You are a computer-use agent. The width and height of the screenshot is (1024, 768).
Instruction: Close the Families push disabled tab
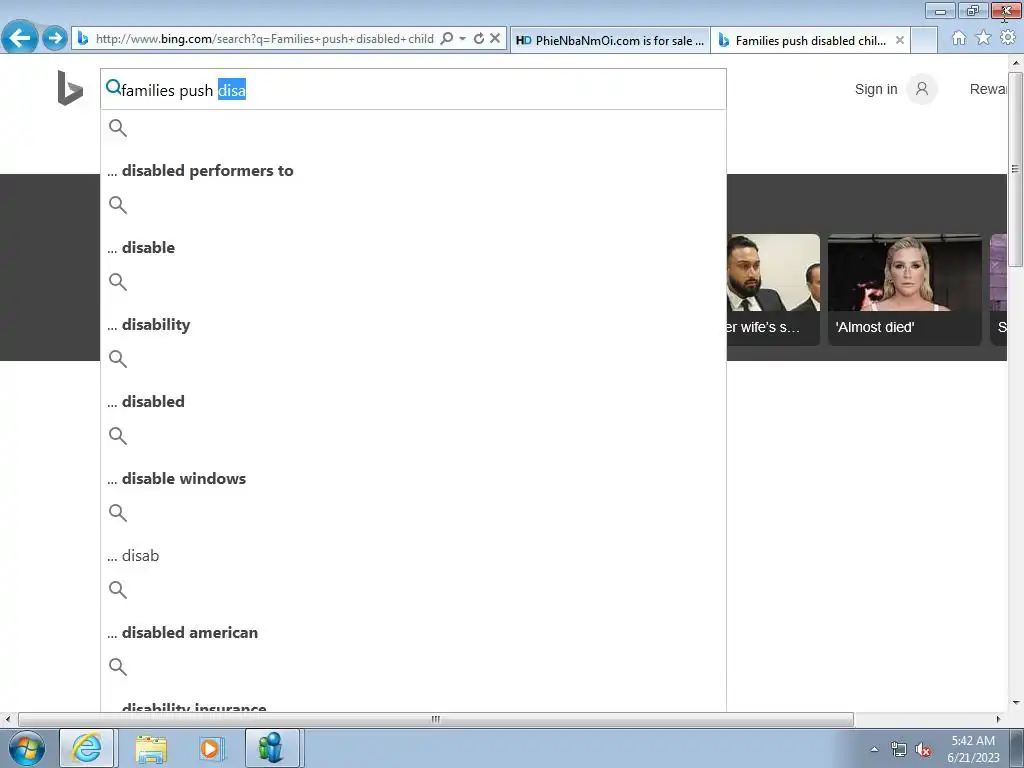tap(900, 40)
